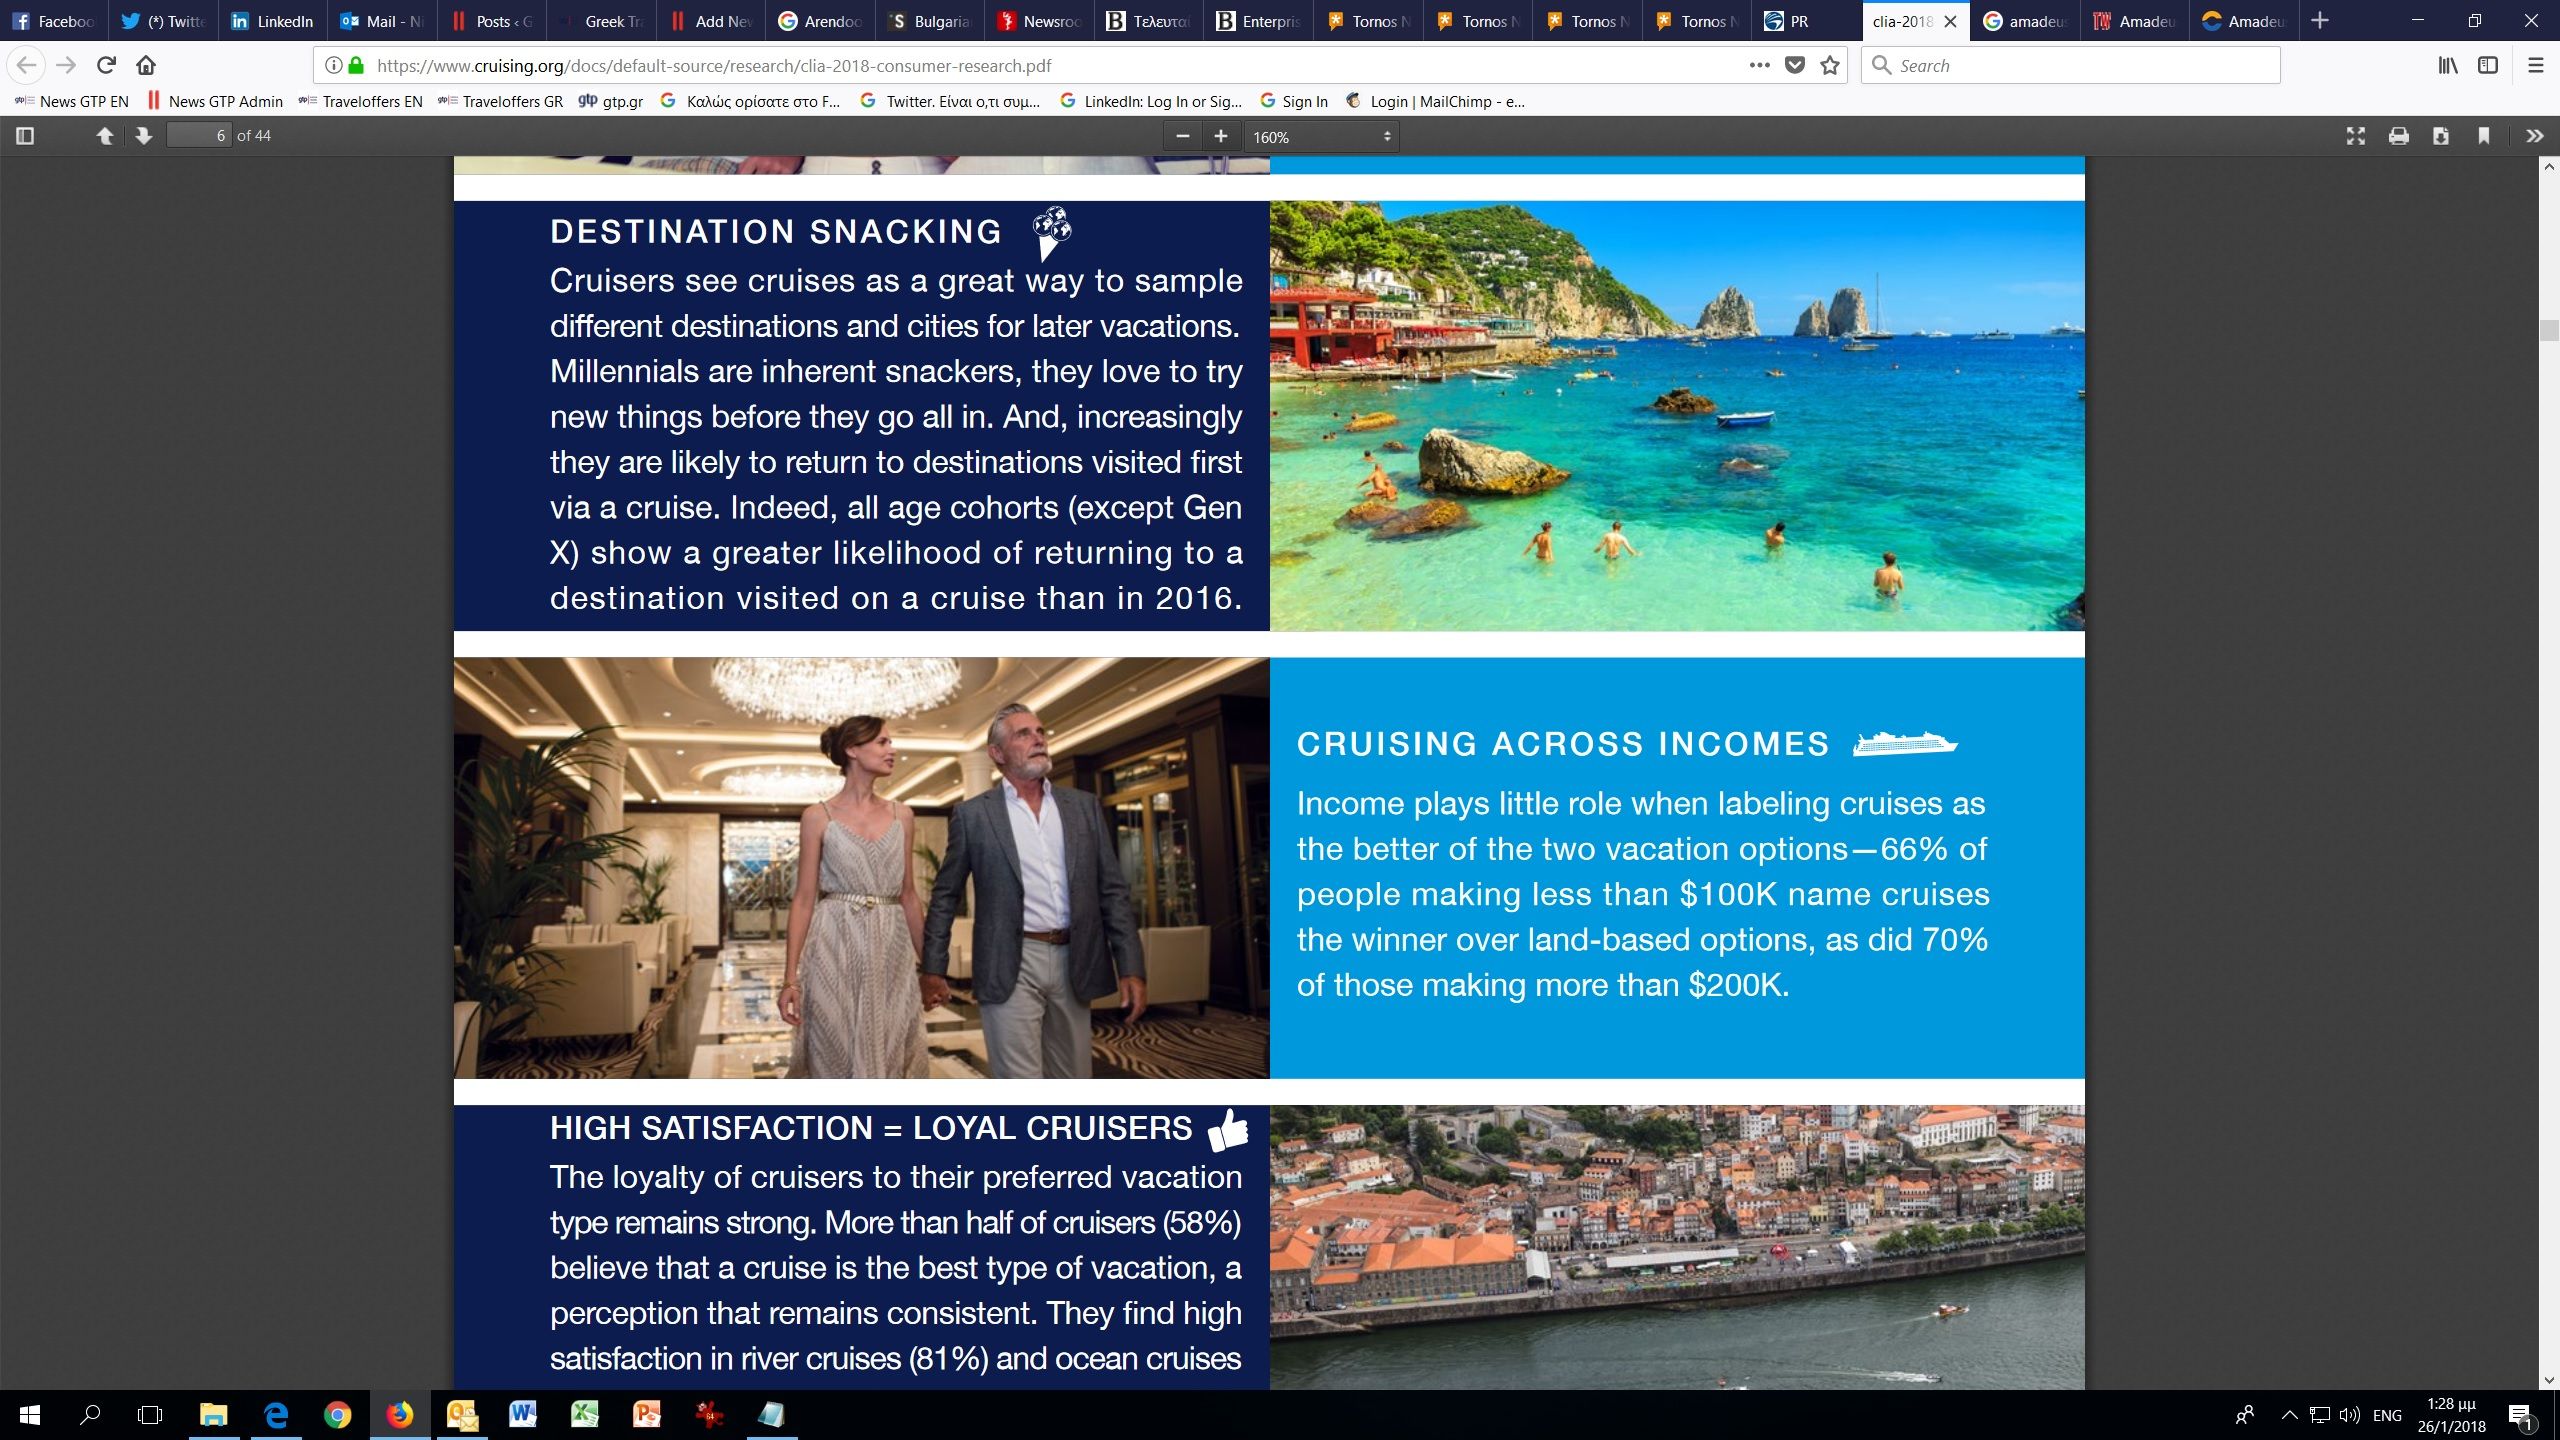2560x1440 pixels.
Task: View the secure connection padlock details
Action: coord(356,65)
